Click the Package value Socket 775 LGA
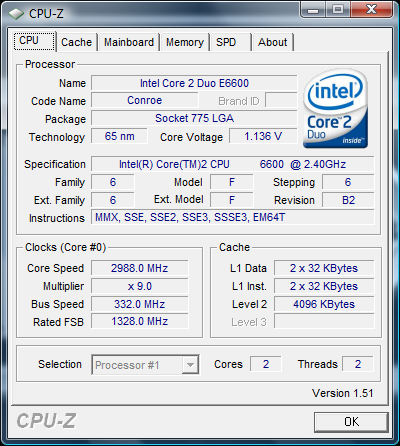This screenshot has height=446, width=400. pos(194,118)
